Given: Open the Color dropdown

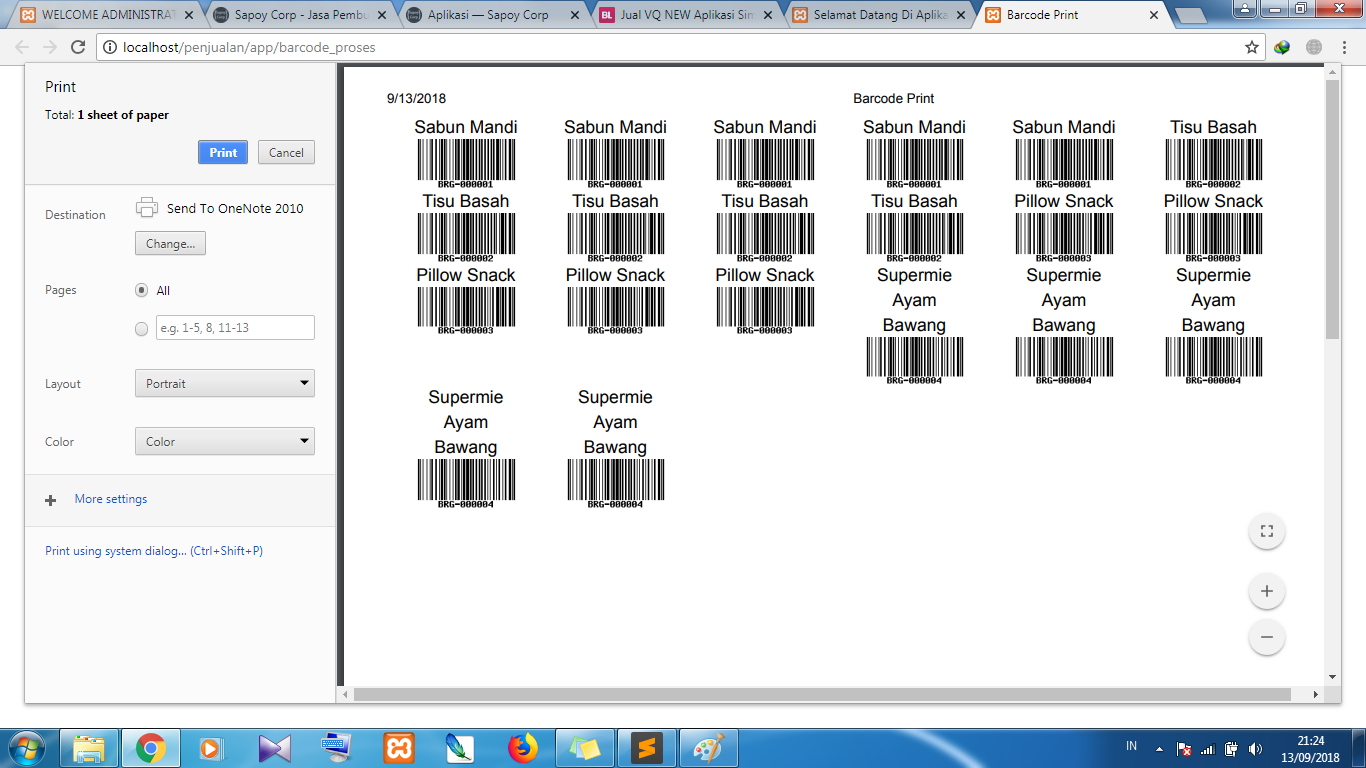Looking at the screenshot, I should click(x=225, y=441).
